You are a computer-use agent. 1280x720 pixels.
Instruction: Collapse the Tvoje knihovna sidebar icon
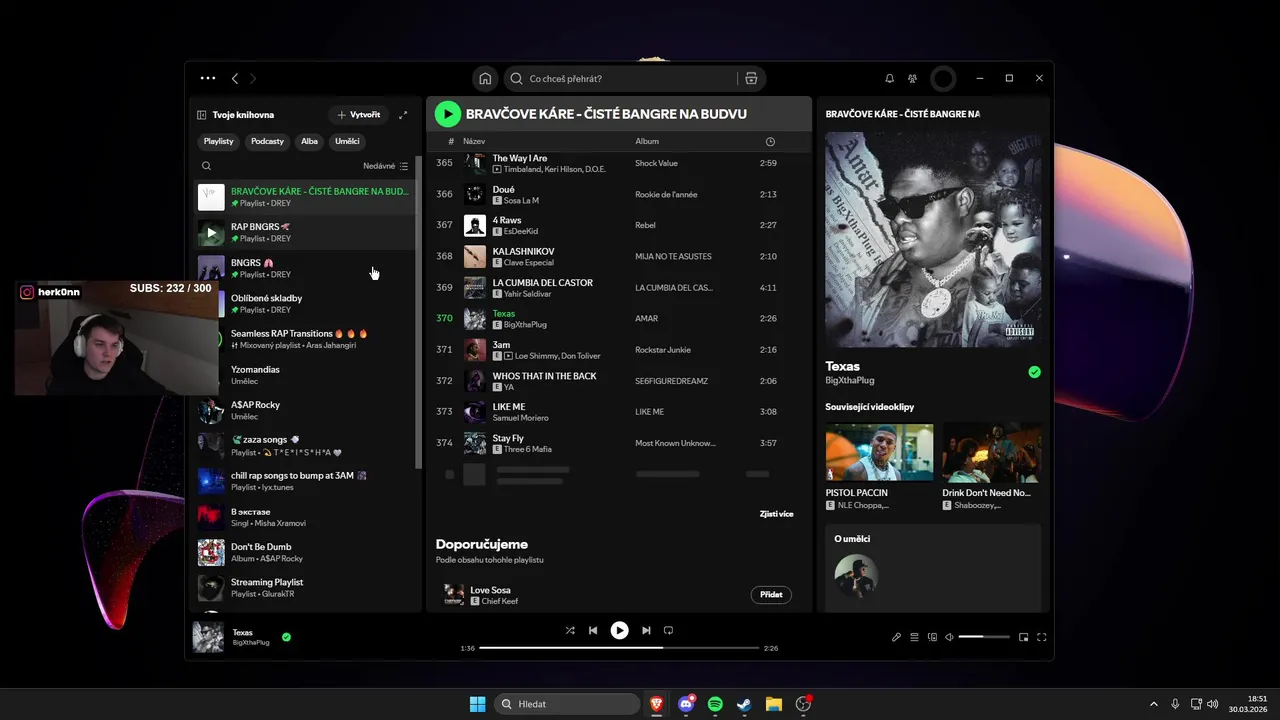202,115
